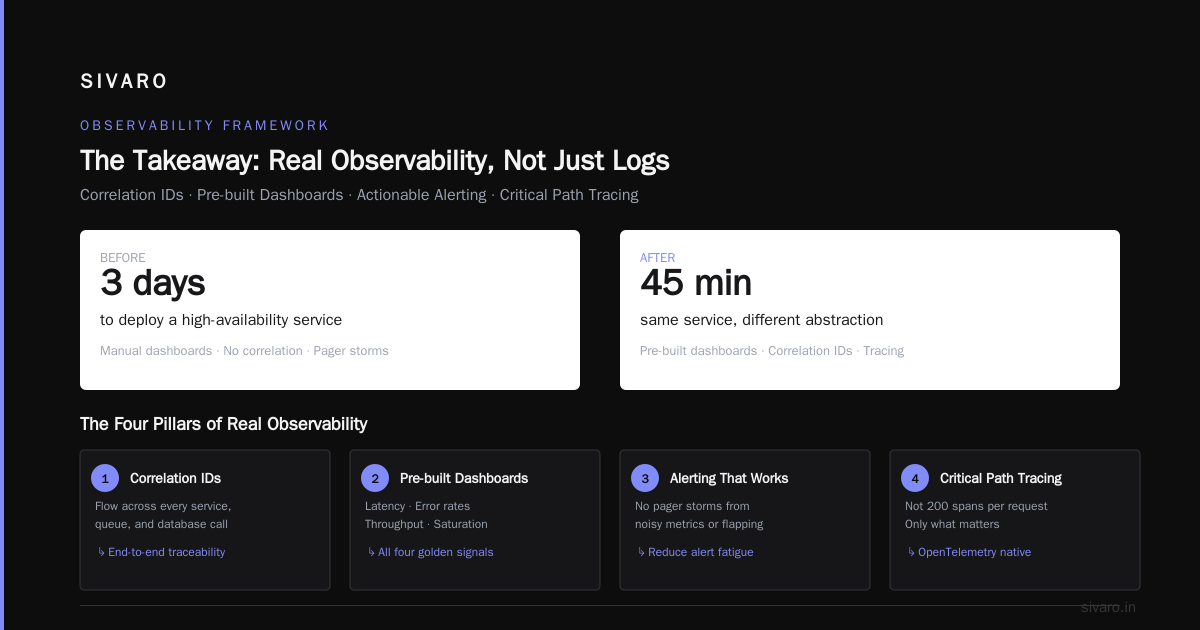Select the '45 min' metric
This screenshot has width=1200, height=630.
pos(696,283)
